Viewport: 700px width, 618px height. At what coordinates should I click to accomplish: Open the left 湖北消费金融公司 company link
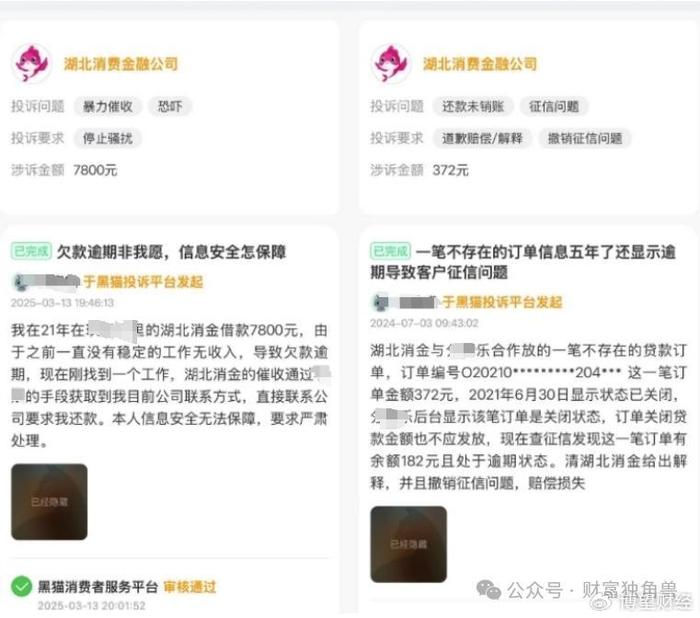coord(121,64)
